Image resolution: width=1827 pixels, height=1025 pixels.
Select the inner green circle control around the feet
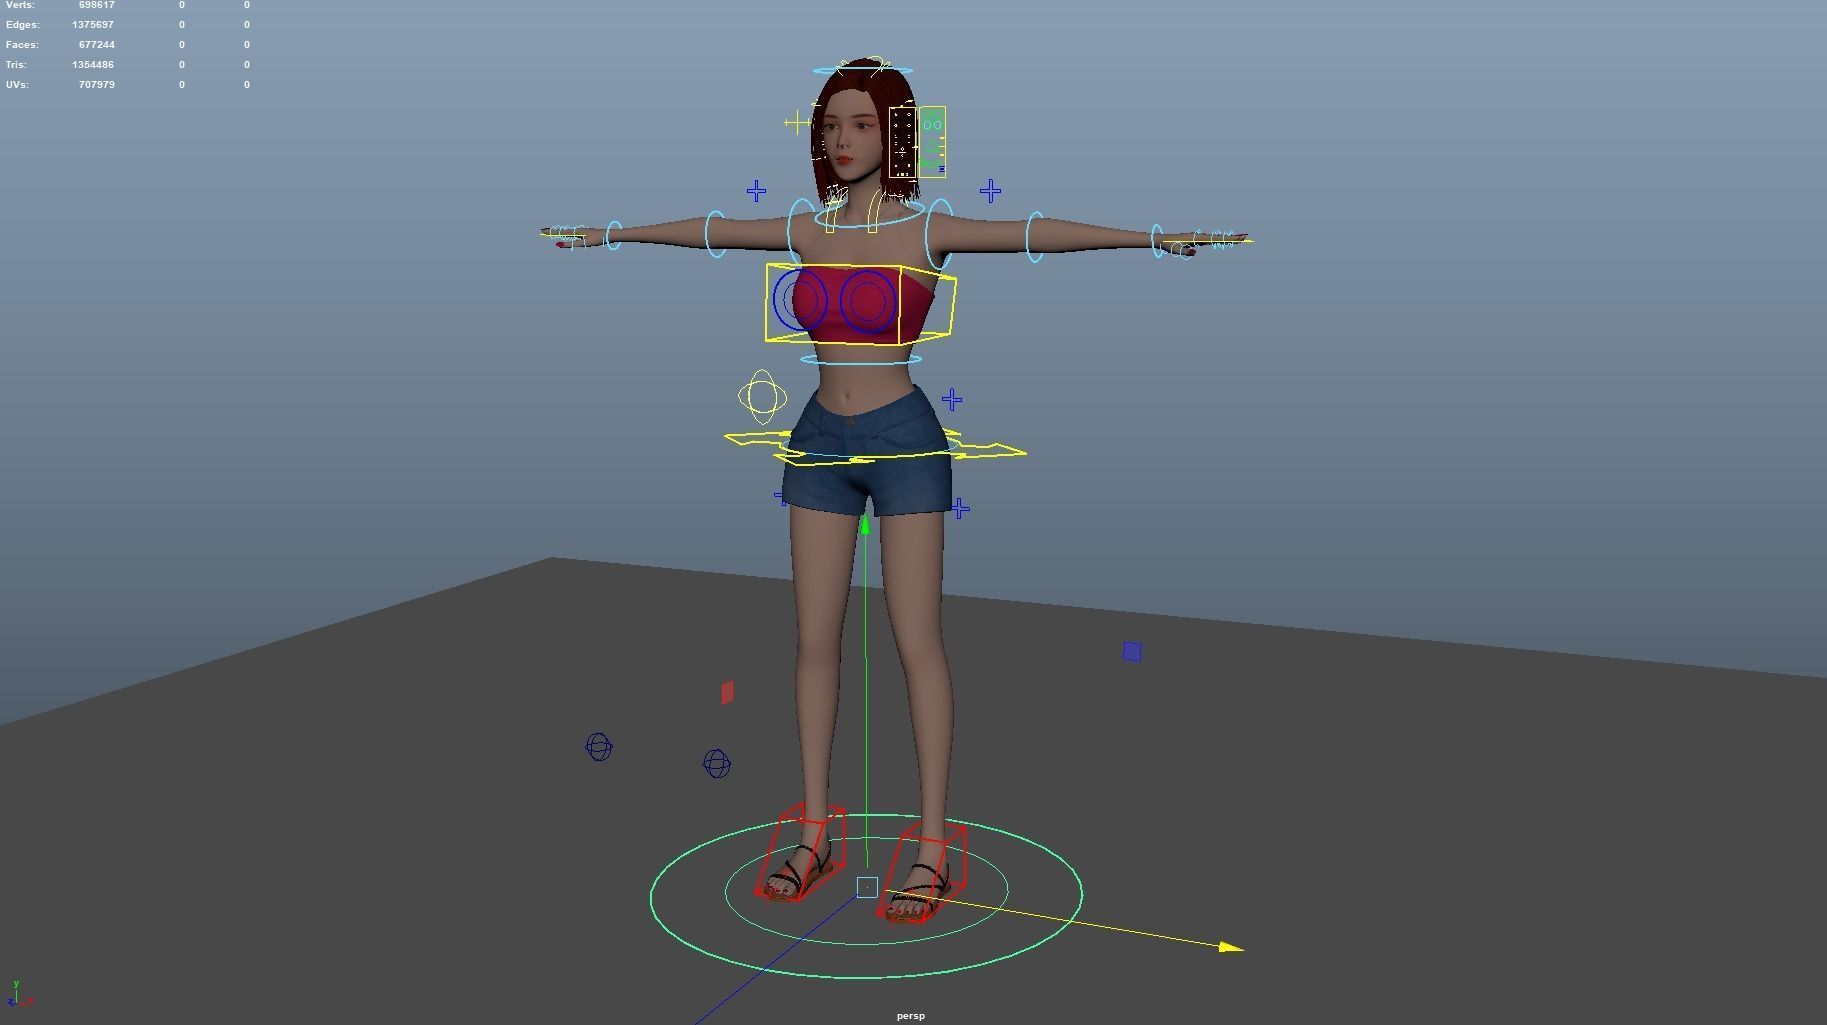[x=866, y=890]
